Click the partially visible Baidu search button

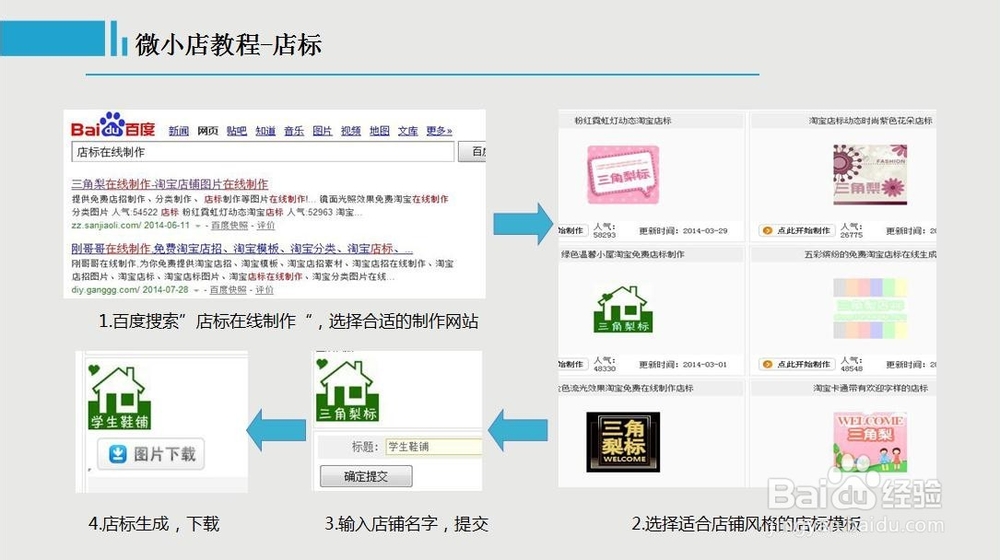473,152
